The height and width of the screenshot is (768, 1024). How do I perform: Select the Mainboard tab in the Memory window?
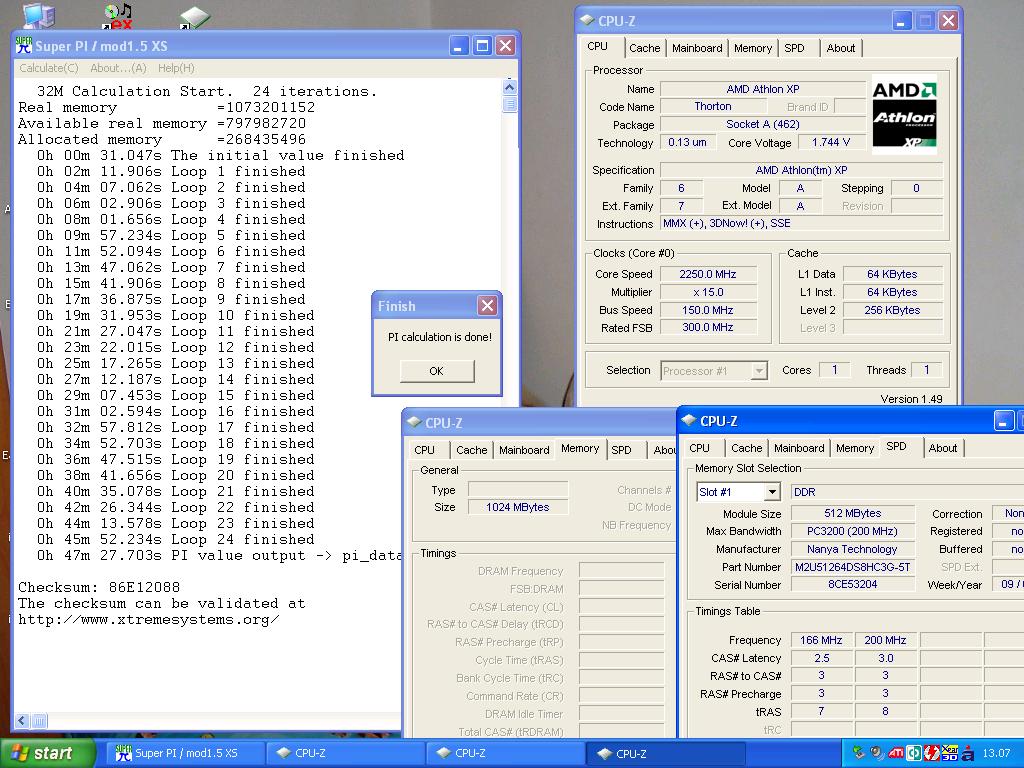524,450
